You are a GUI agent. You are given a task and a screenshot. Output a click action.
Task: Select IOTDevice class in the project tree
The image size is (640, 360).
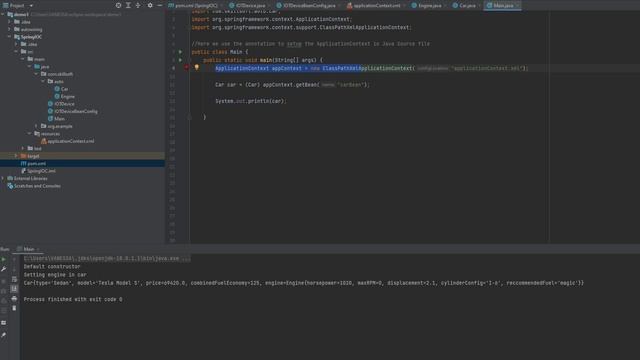click(61, 104)
